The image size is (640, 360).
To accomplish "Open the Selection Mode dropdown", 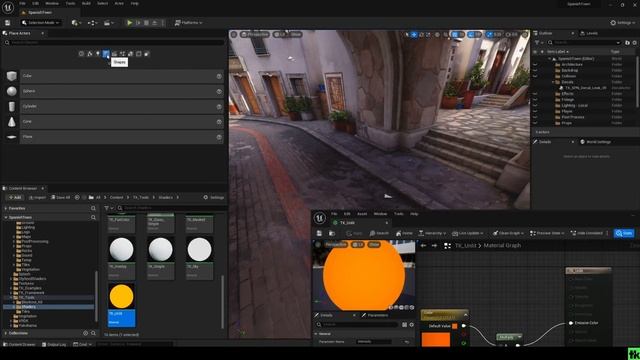I will coord(41,23).
